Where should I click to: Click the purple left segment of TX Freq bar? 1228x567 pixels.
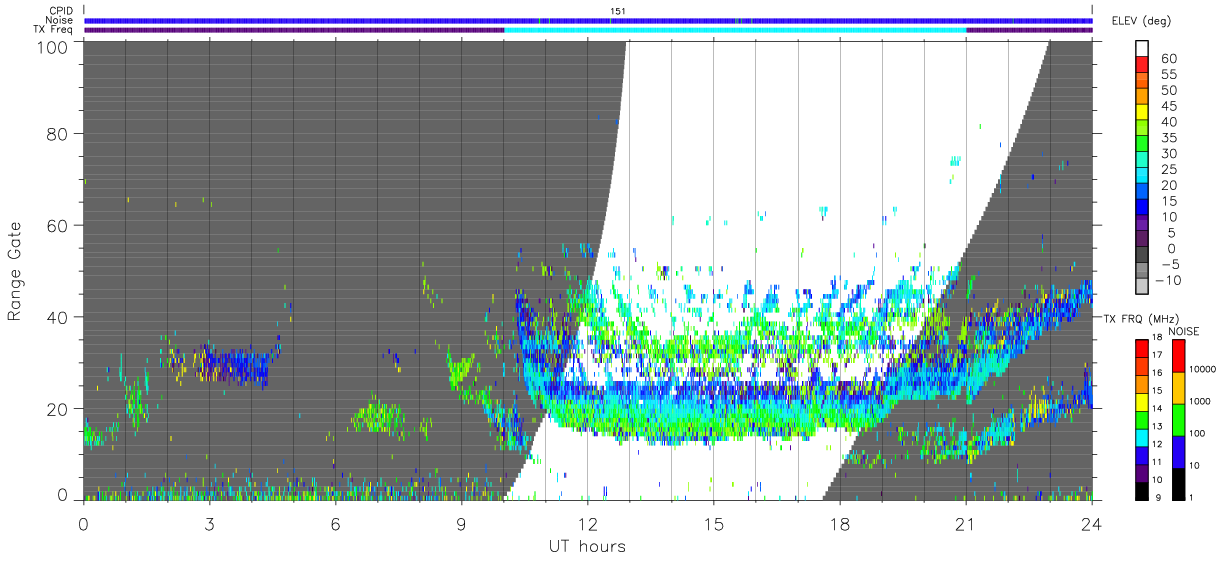[294, 30]
